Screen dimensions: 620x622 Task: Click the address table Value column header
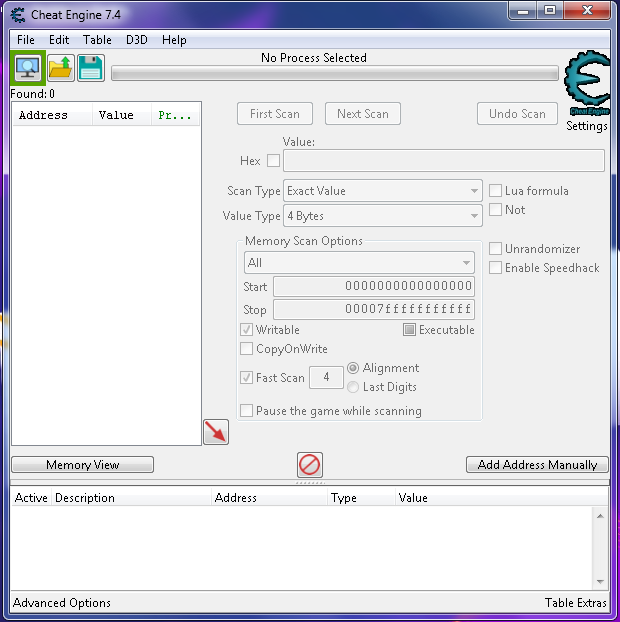tap(501, 497)
